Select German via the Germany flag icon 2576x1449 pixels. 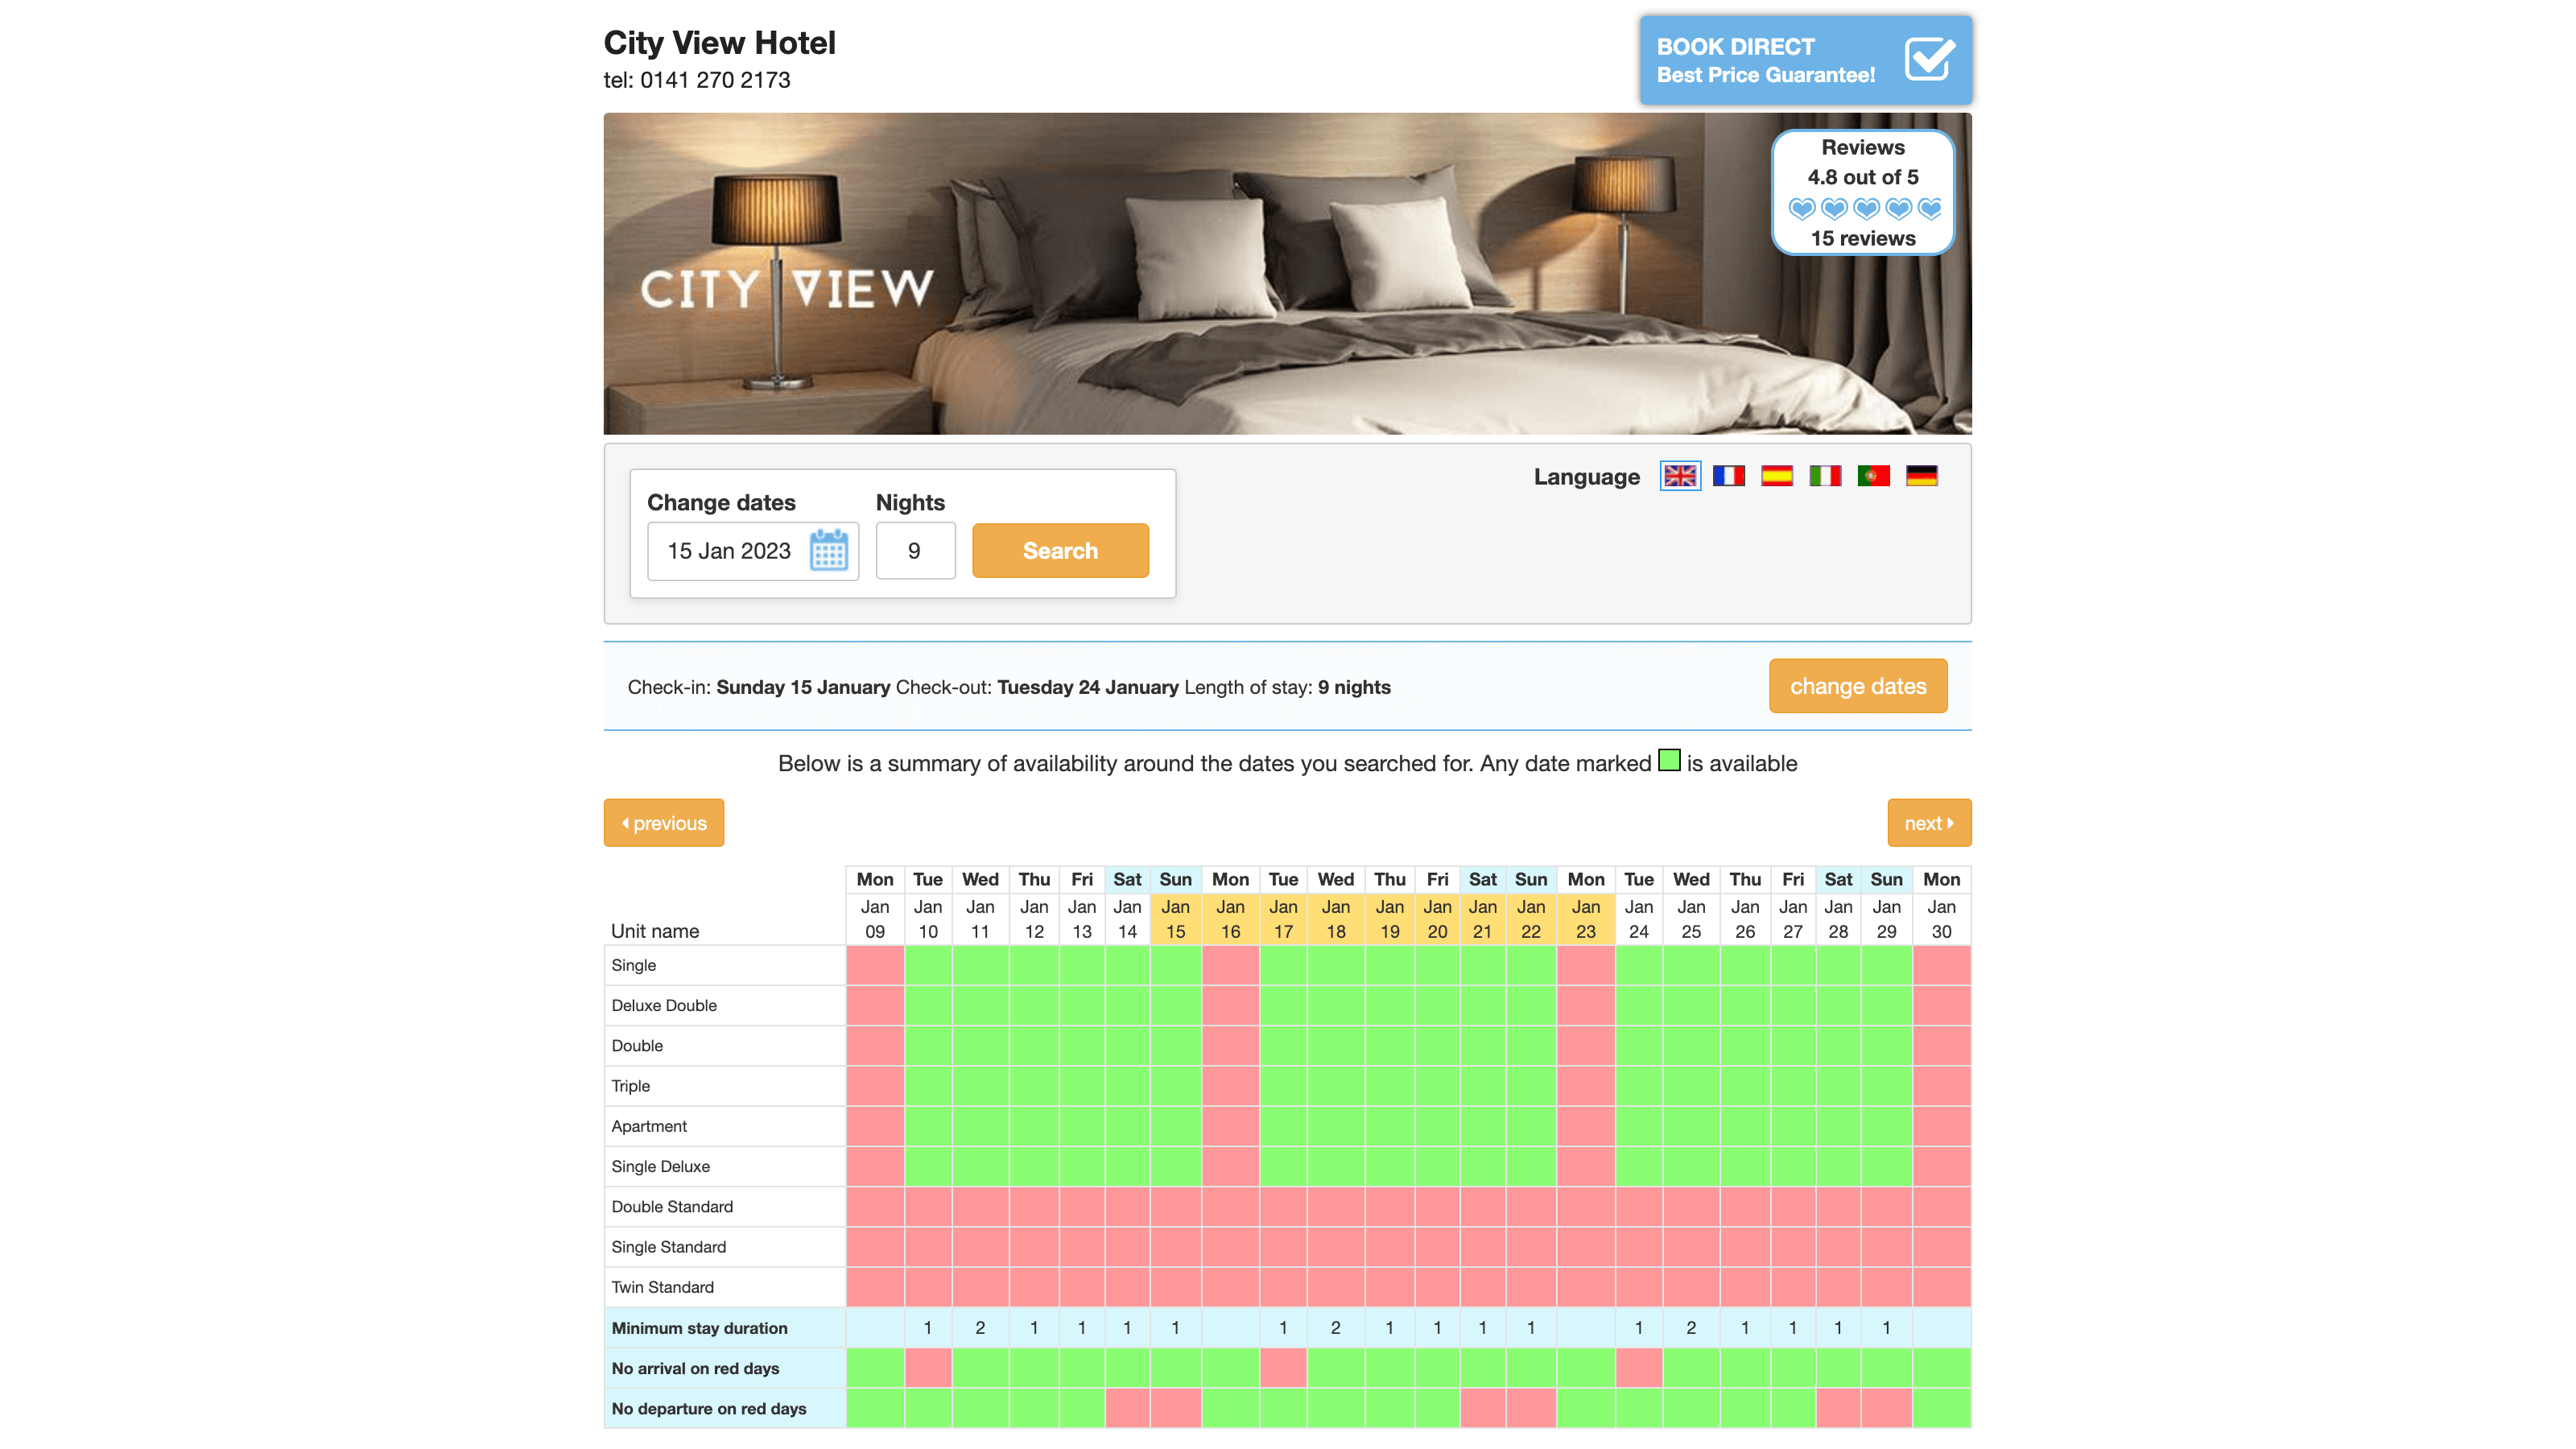[1921, 476]
